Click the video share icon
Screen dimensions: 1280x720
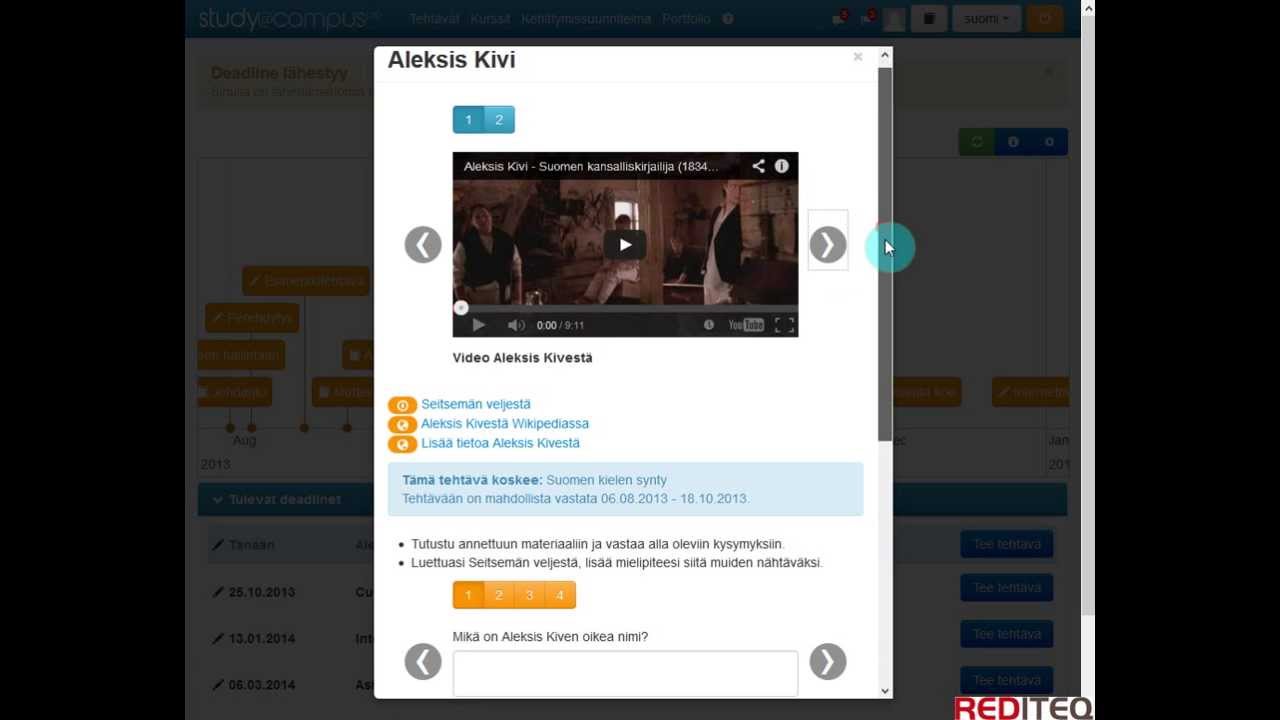point(758,166)
